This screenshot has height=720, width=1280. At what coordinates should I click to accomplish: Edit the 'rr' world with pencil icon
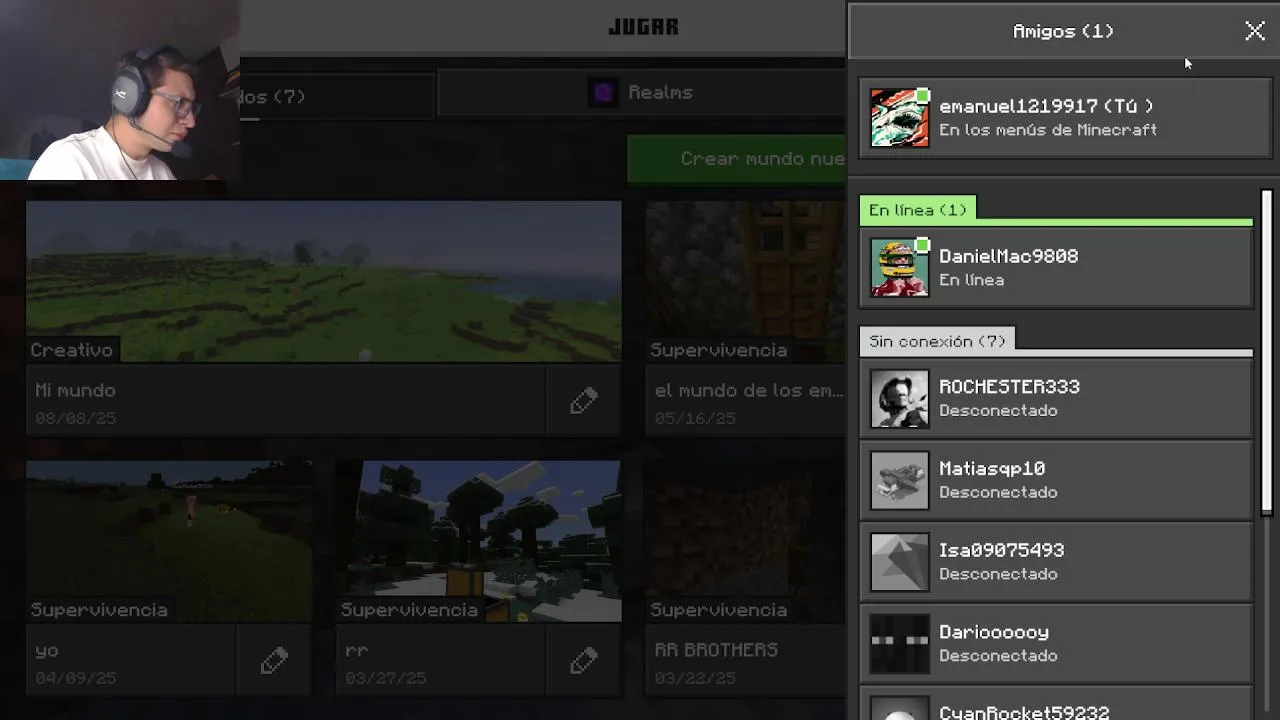pos(584,662)
